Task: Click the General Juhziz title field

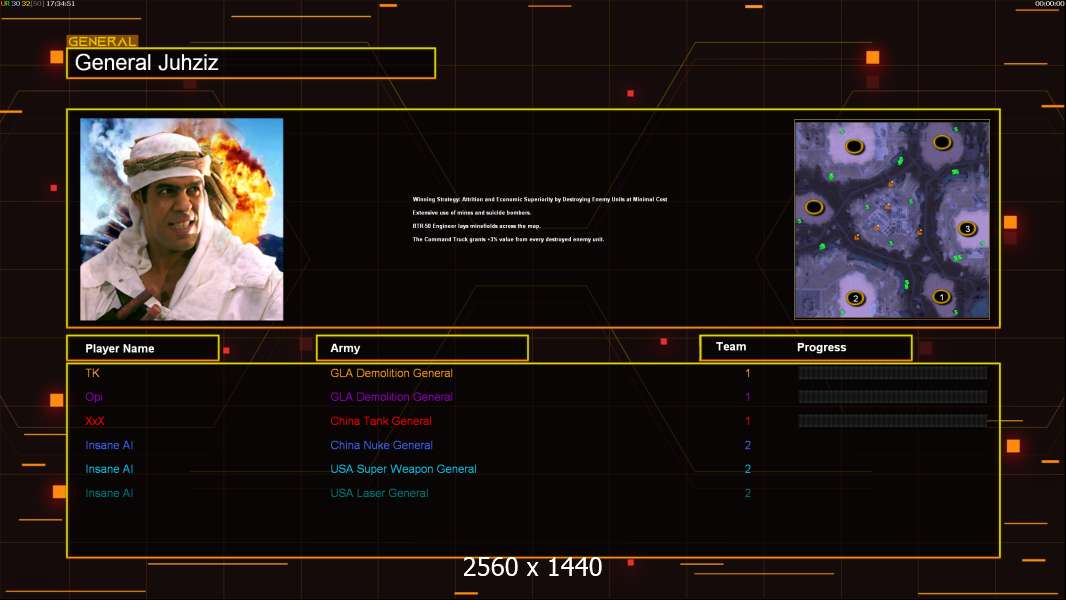Action: 251,63
